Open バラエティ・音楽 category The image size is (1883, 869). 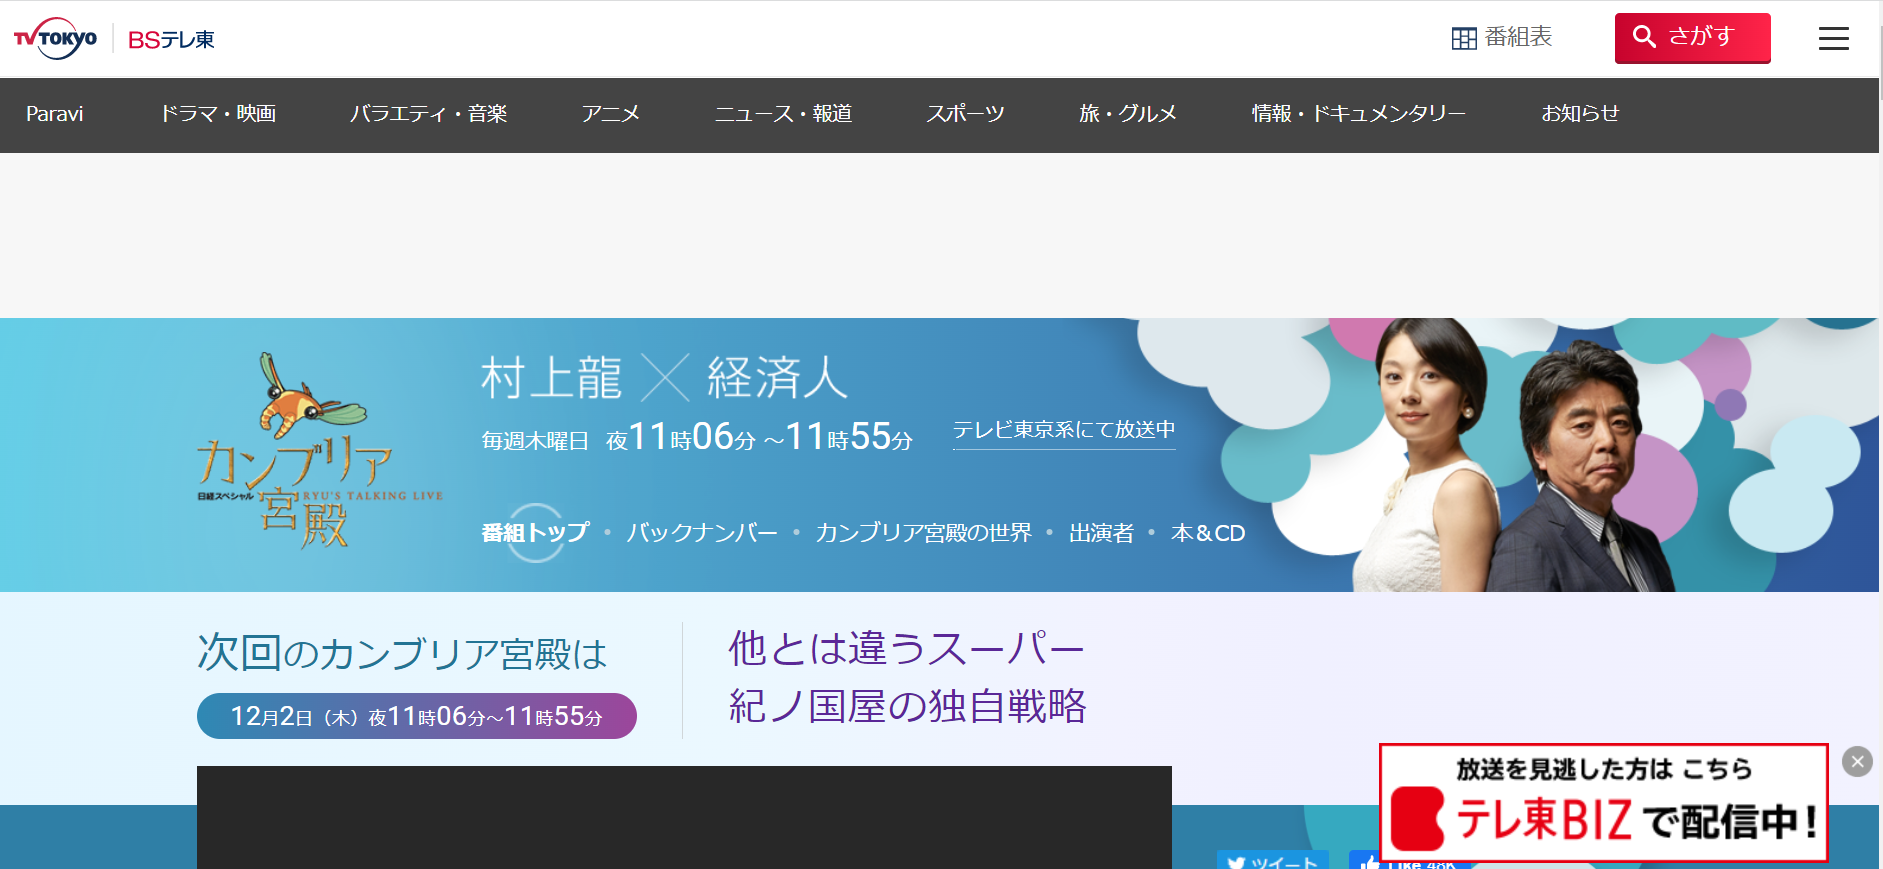pos(428,114)
